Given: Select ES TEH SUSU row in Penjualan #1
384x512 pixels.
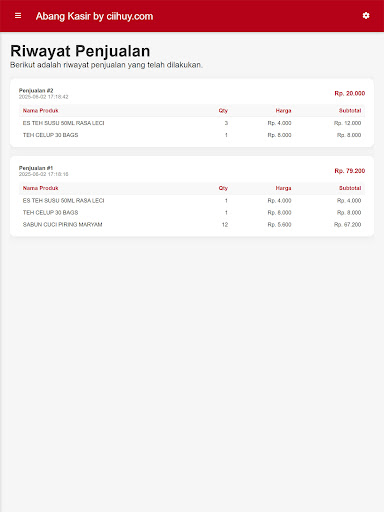Looking at the screenshot, I should tap(192, 200).
